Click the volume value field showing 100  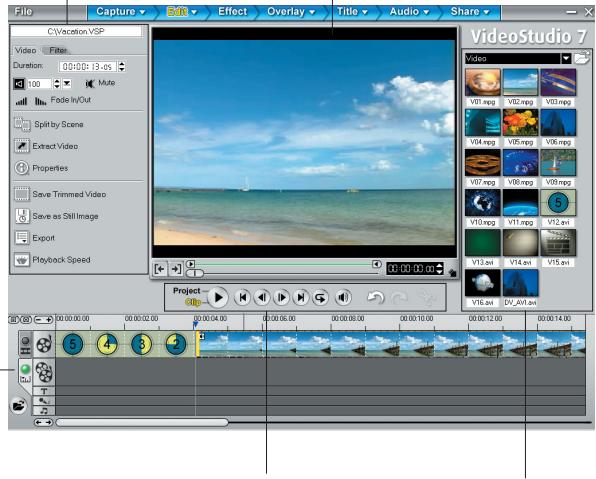coord(39,84)
